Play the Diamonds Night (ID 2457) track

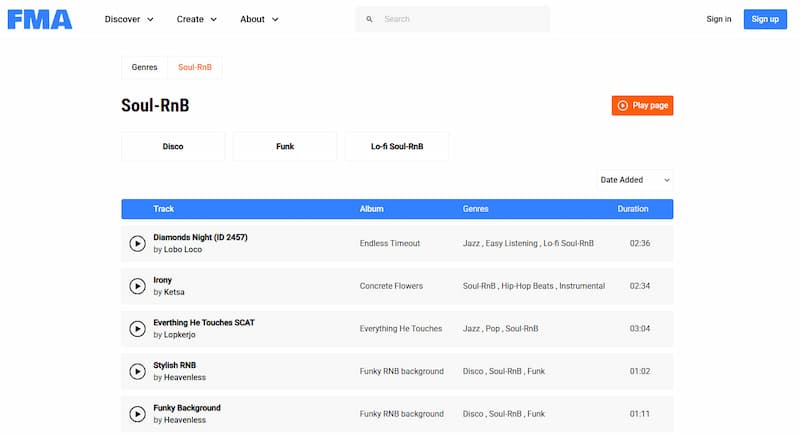click(137, 244)
